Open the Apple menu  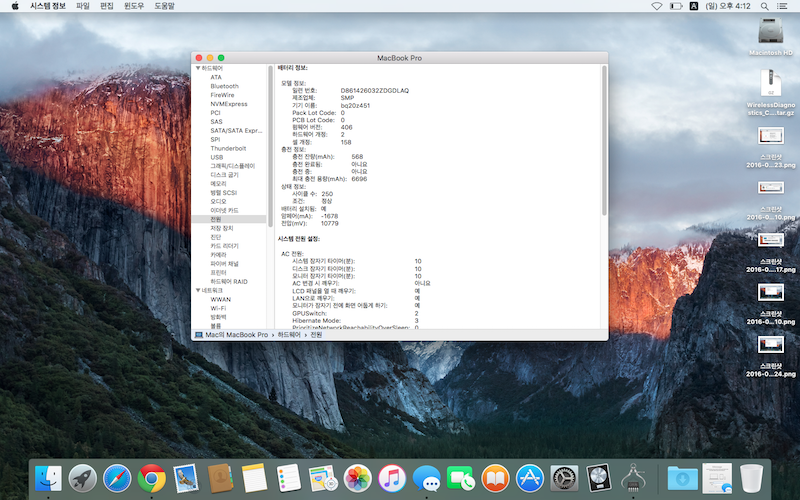(x=15, y=6)
